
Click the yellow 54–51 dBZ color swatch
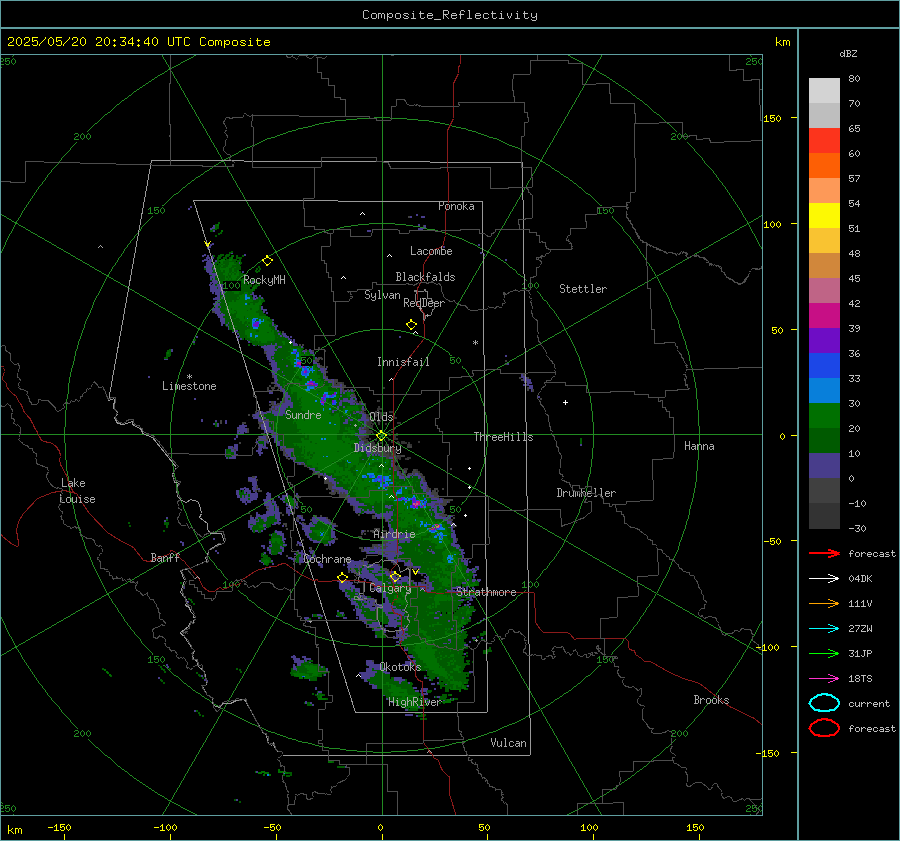[x=824, y=215]
